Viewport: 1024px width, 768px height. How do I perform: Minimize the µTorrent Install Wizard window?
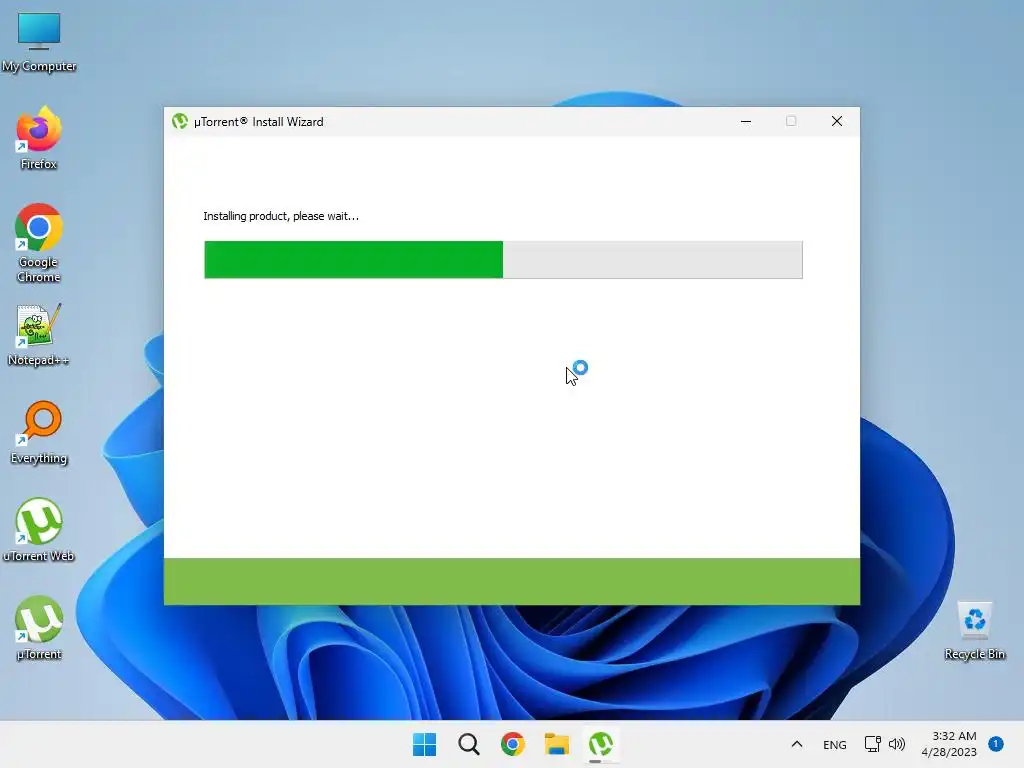point(746,121)
